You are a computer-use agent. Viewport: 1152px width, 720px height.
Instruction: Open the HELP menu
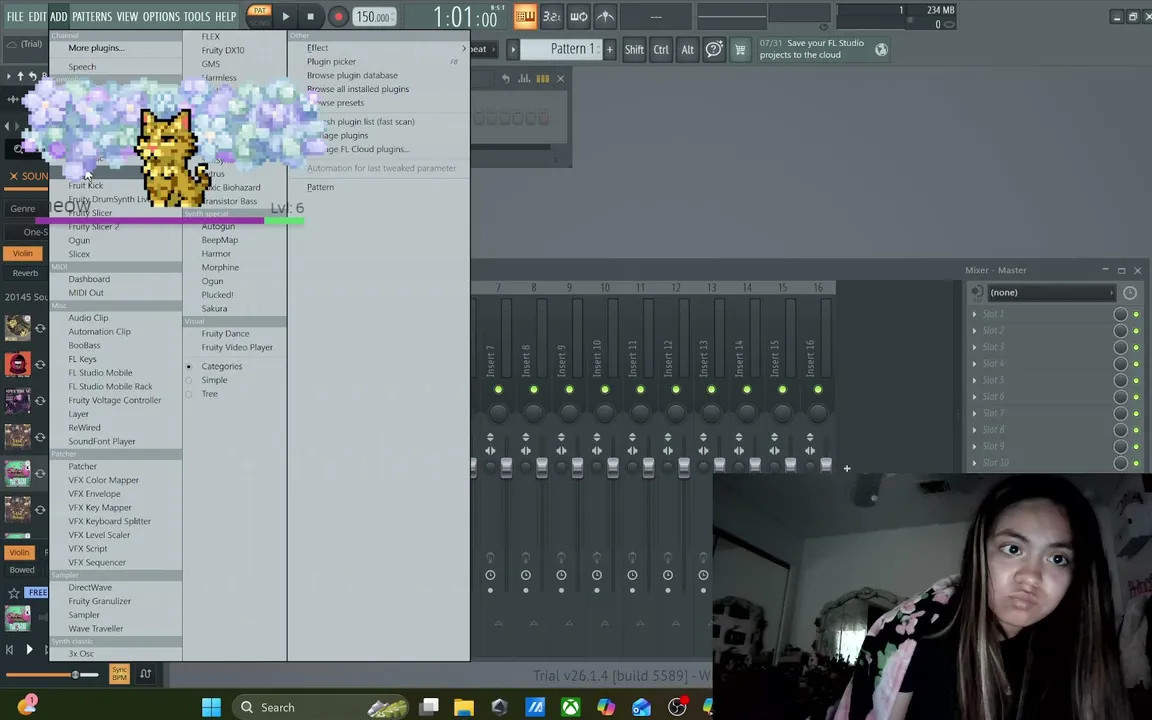(x=226, y=16)
